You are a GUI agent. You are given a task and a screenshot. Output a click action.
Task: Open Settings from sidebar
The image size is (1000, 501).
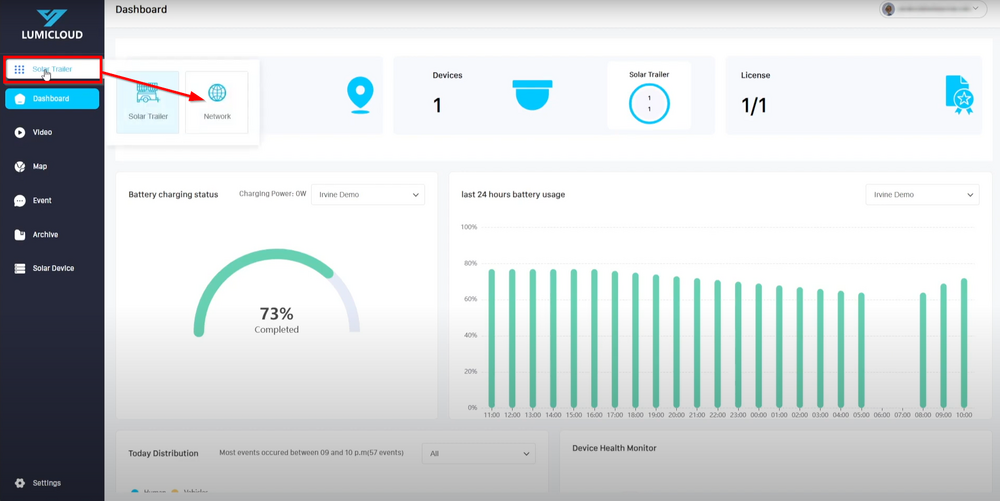[46, 483]
